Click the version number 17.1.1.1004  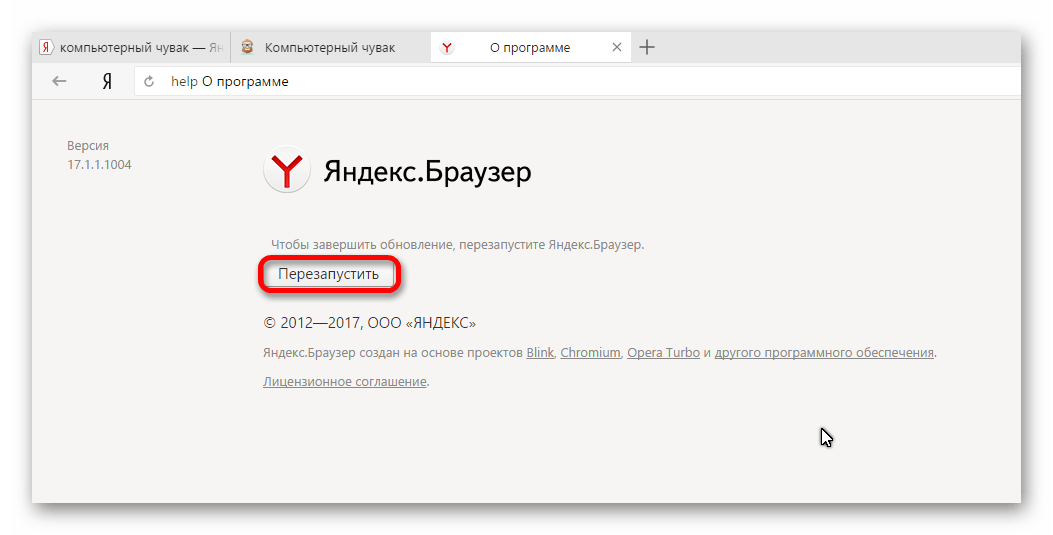coord(99,165)
